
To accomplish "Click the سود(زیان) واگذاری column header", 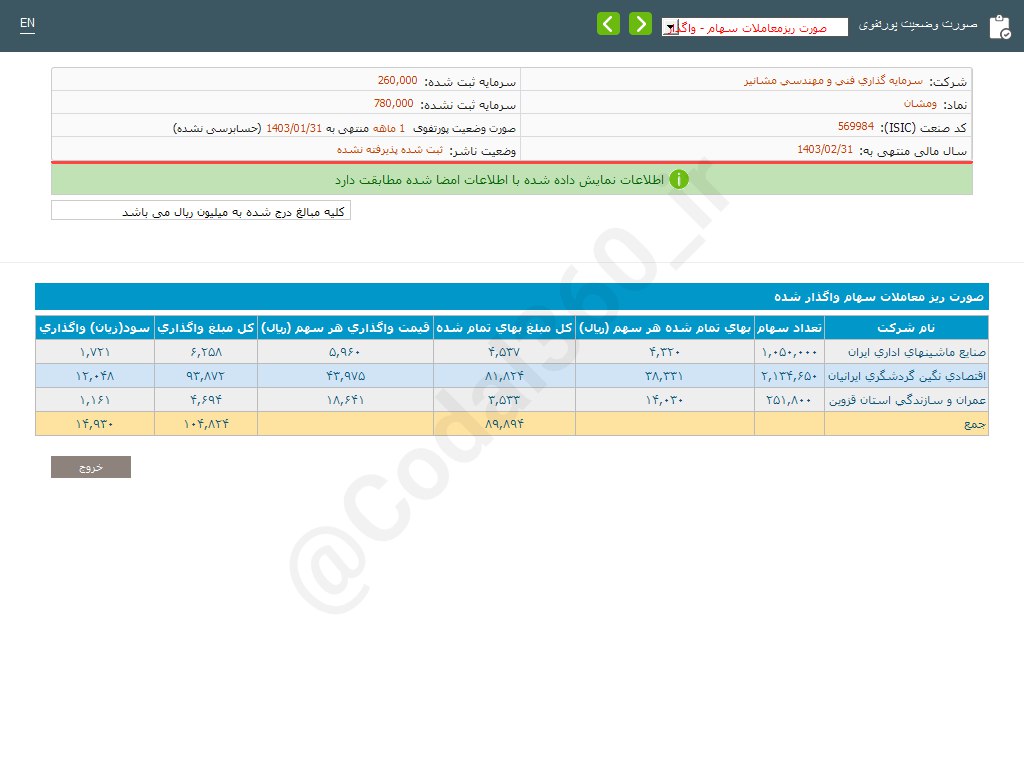I will [95, 328].
